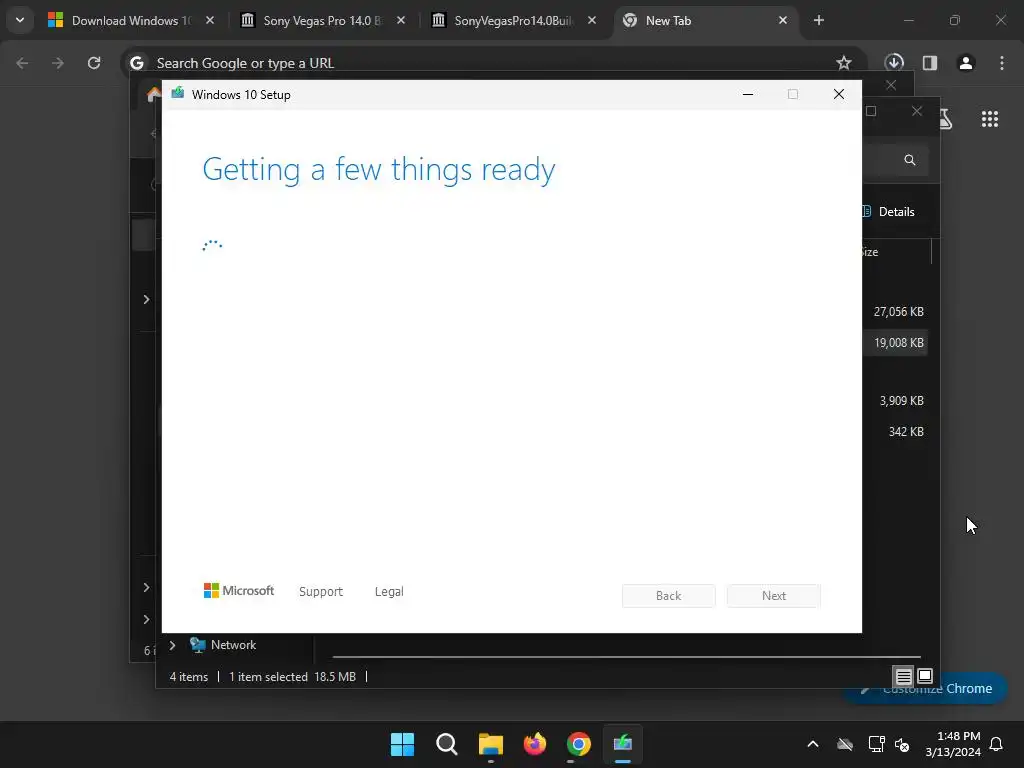The height and width of the screenshot is (768, 1024).
Task: Close the Download Windows 10 tab
Action: (210, 20)
